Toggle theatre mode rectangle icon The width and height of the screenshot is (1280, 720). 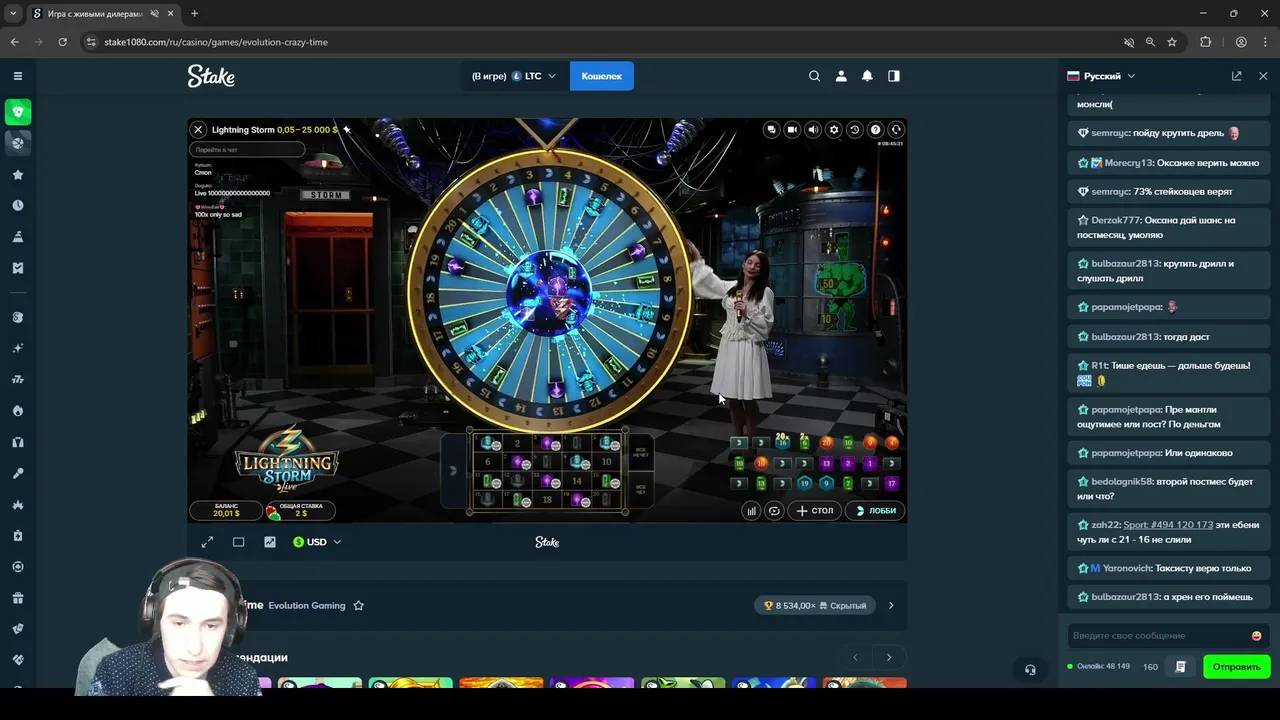pos(238,542)
